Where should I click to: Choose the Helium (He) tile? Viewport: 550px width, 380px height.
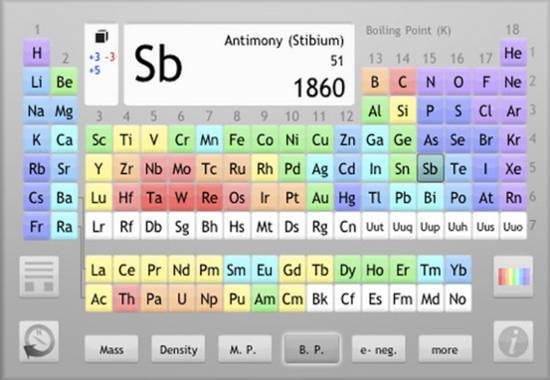pyautogui.click(x=513, y=53)
